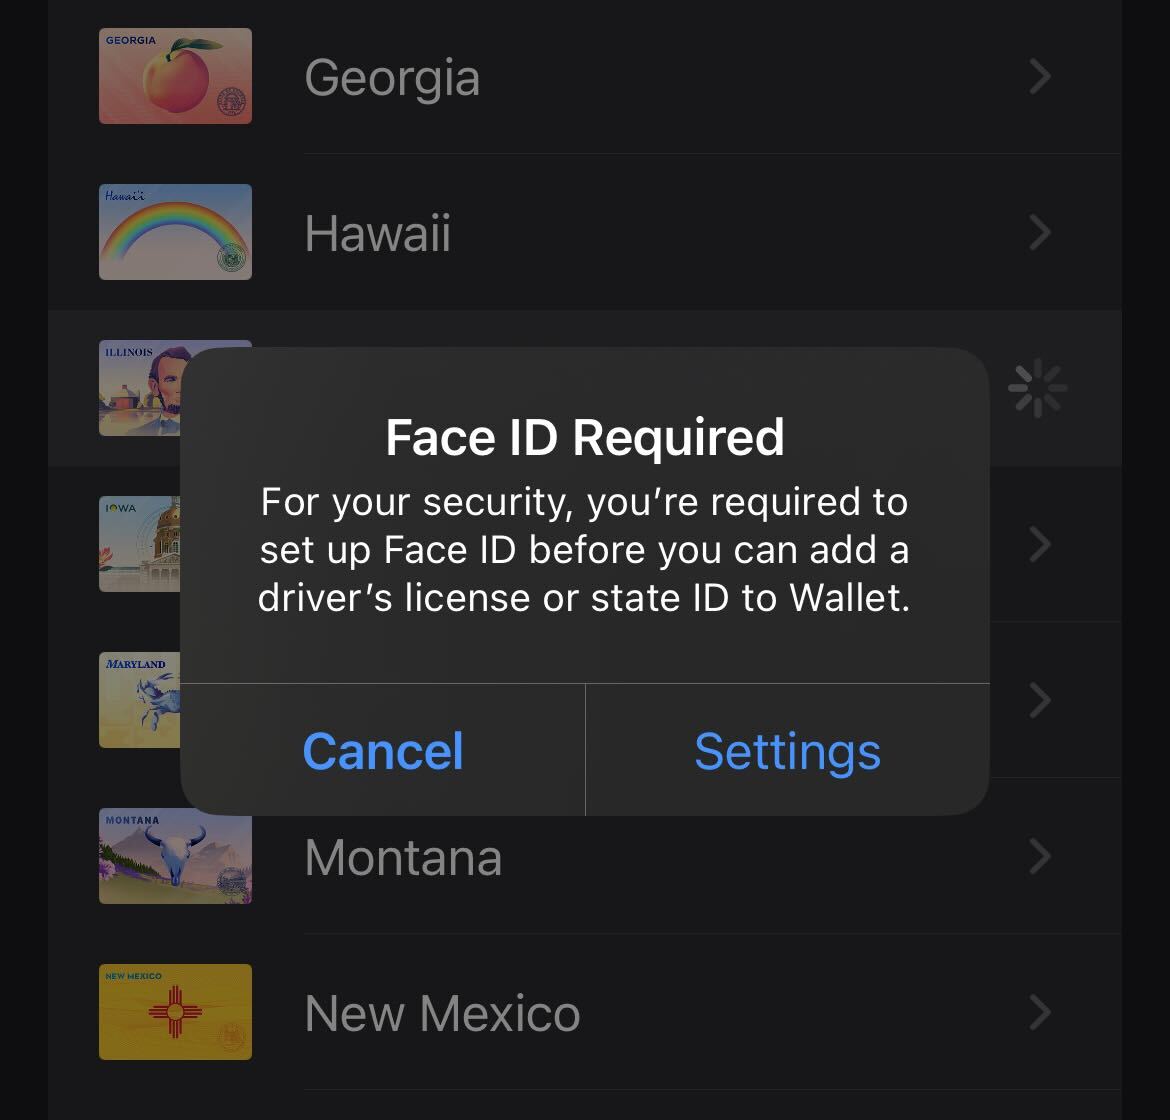Choose Montana from the state list
The height and width of the screenshot is (1120, 1170).
(x=403, y=858)
